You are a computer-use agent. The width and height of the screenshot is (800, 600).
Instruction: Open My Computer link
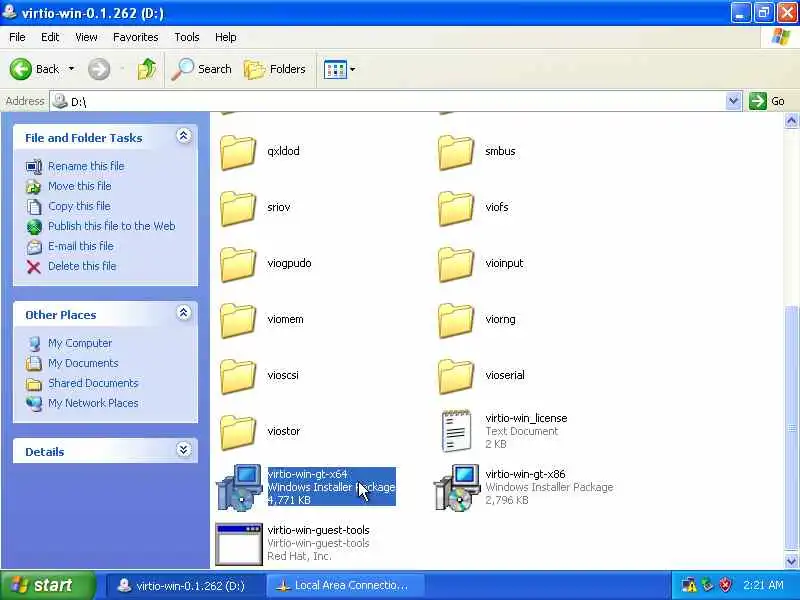point(80,343)
